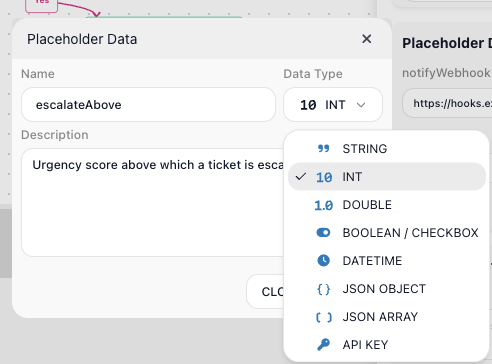Screen dimensions: 492x364
Task: Click the toggle icon beside BOOLEAN
Action: (323, 233)
